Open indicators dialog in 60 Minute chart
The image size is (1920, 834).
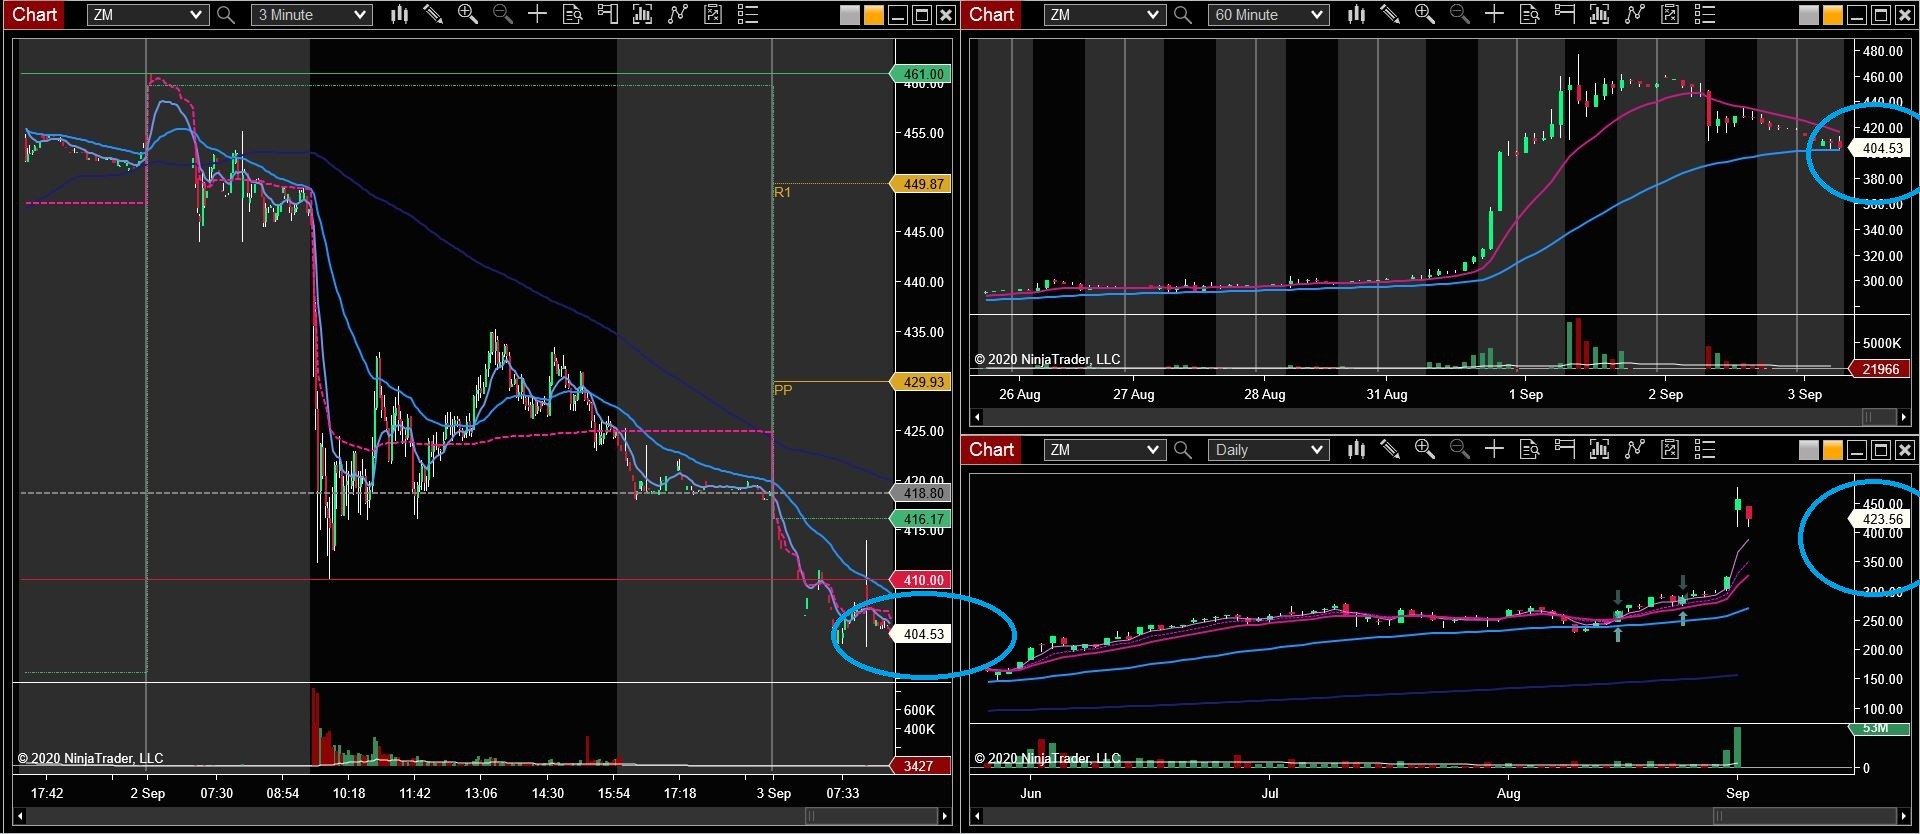pyautogui.click(x=1599, y=14)
